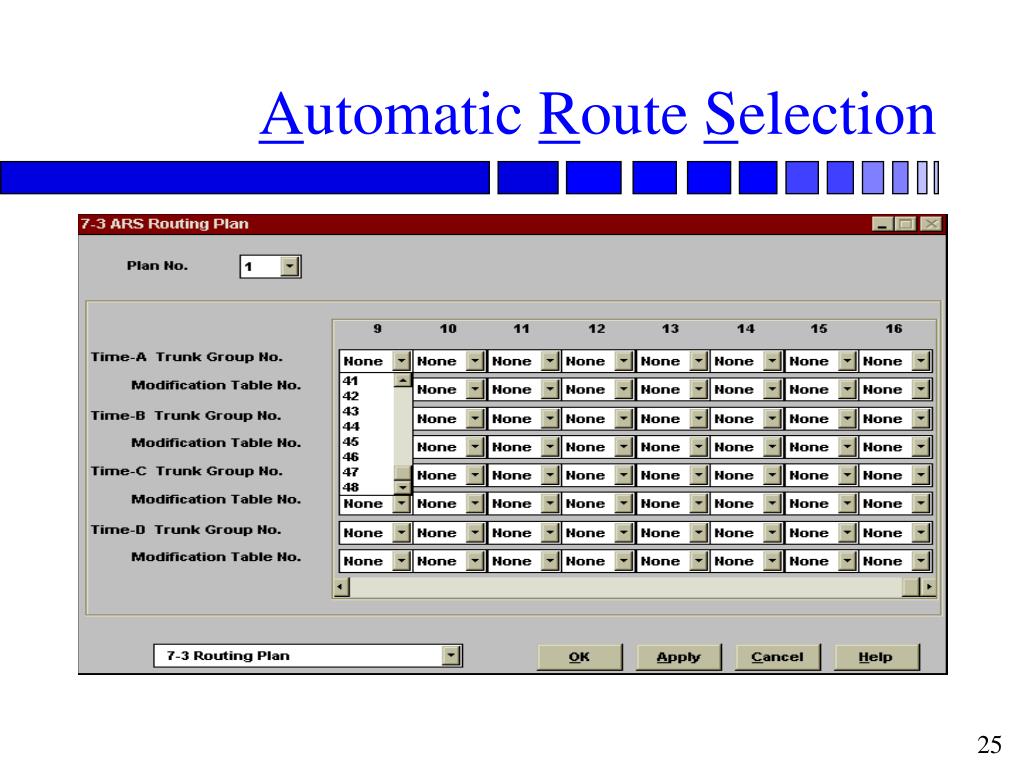The image size is (1024, 768).
Task: Open Time-A Modification Table dropdown in column 11
Action: tap(550, 390)
